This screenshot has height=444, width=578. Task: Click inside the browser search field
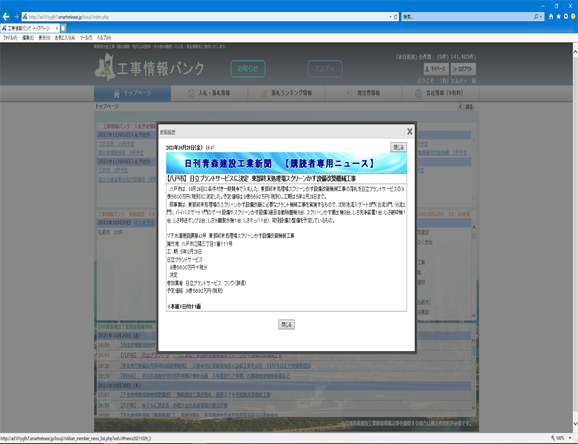pyautogui.click(x=467, y=17)
